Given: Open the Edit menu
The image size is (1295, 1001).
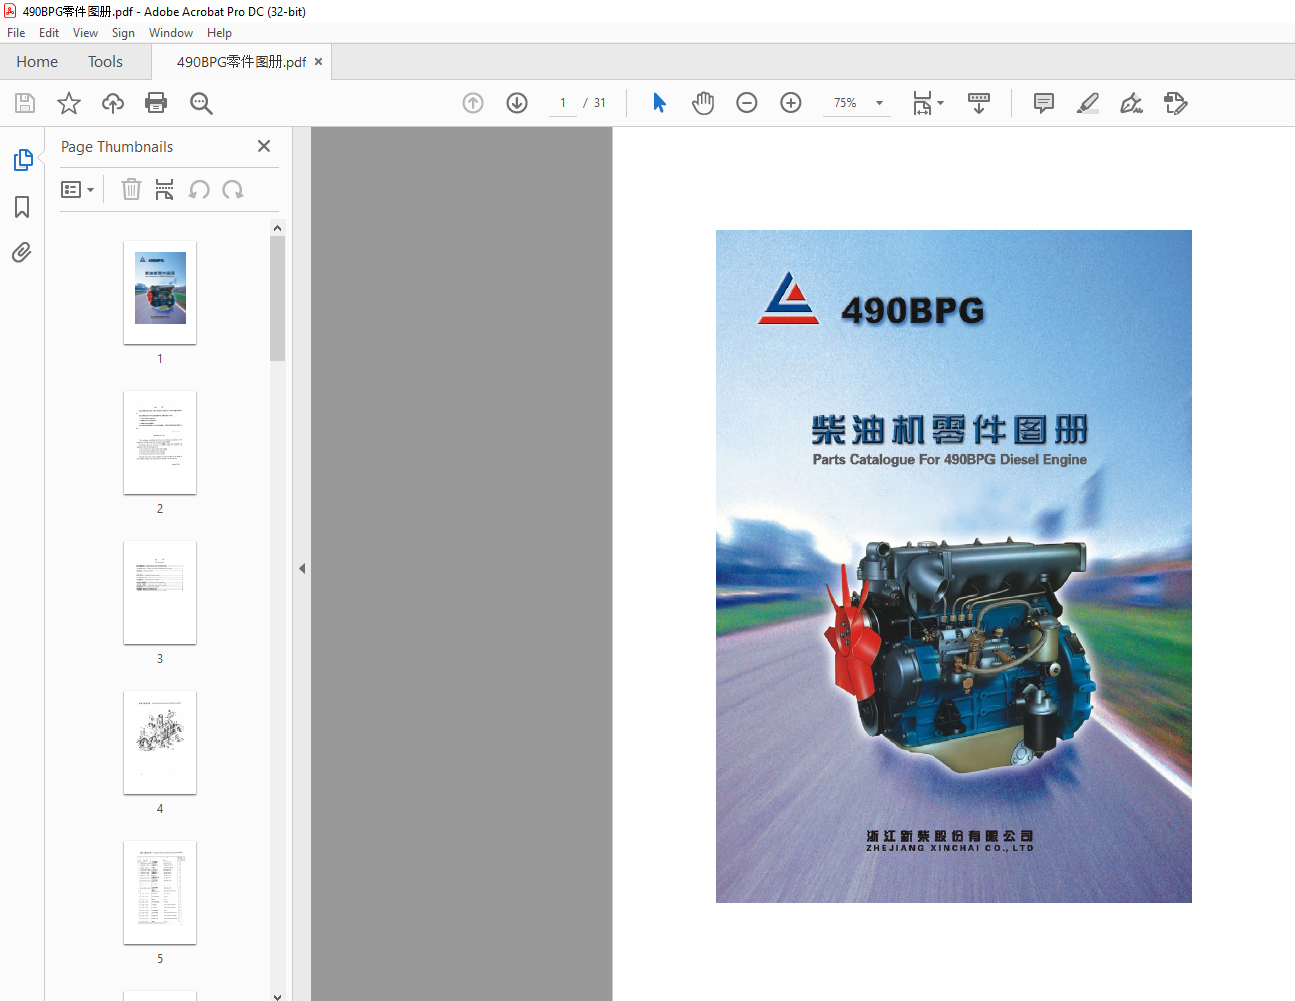Looking at the screenshot, I should tap(49, 33).
